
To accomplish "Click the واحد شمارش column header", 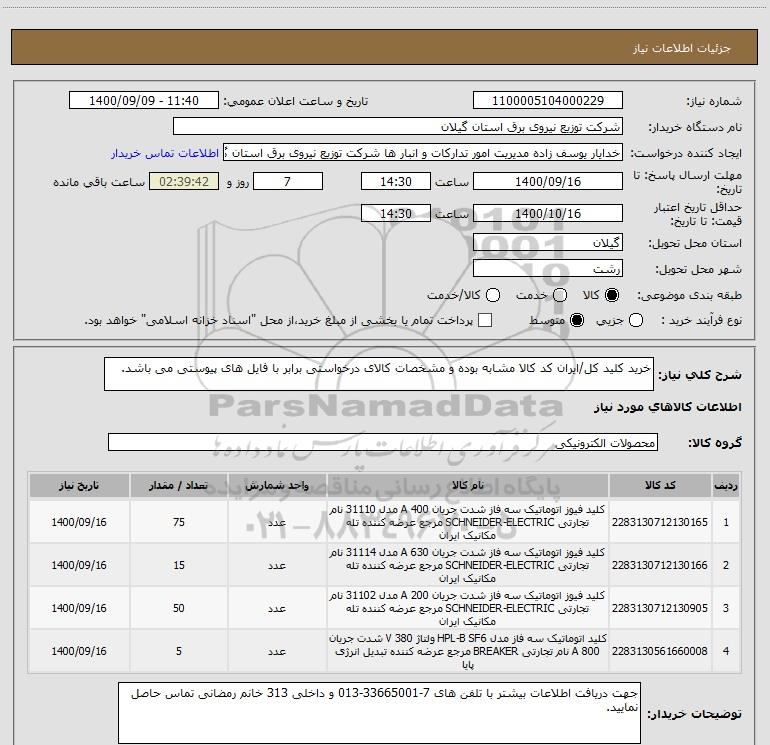I will (277, 486).
